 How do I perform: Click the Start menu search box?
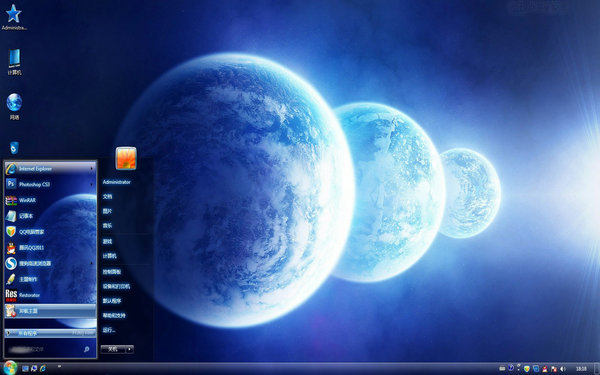point(50,349)
